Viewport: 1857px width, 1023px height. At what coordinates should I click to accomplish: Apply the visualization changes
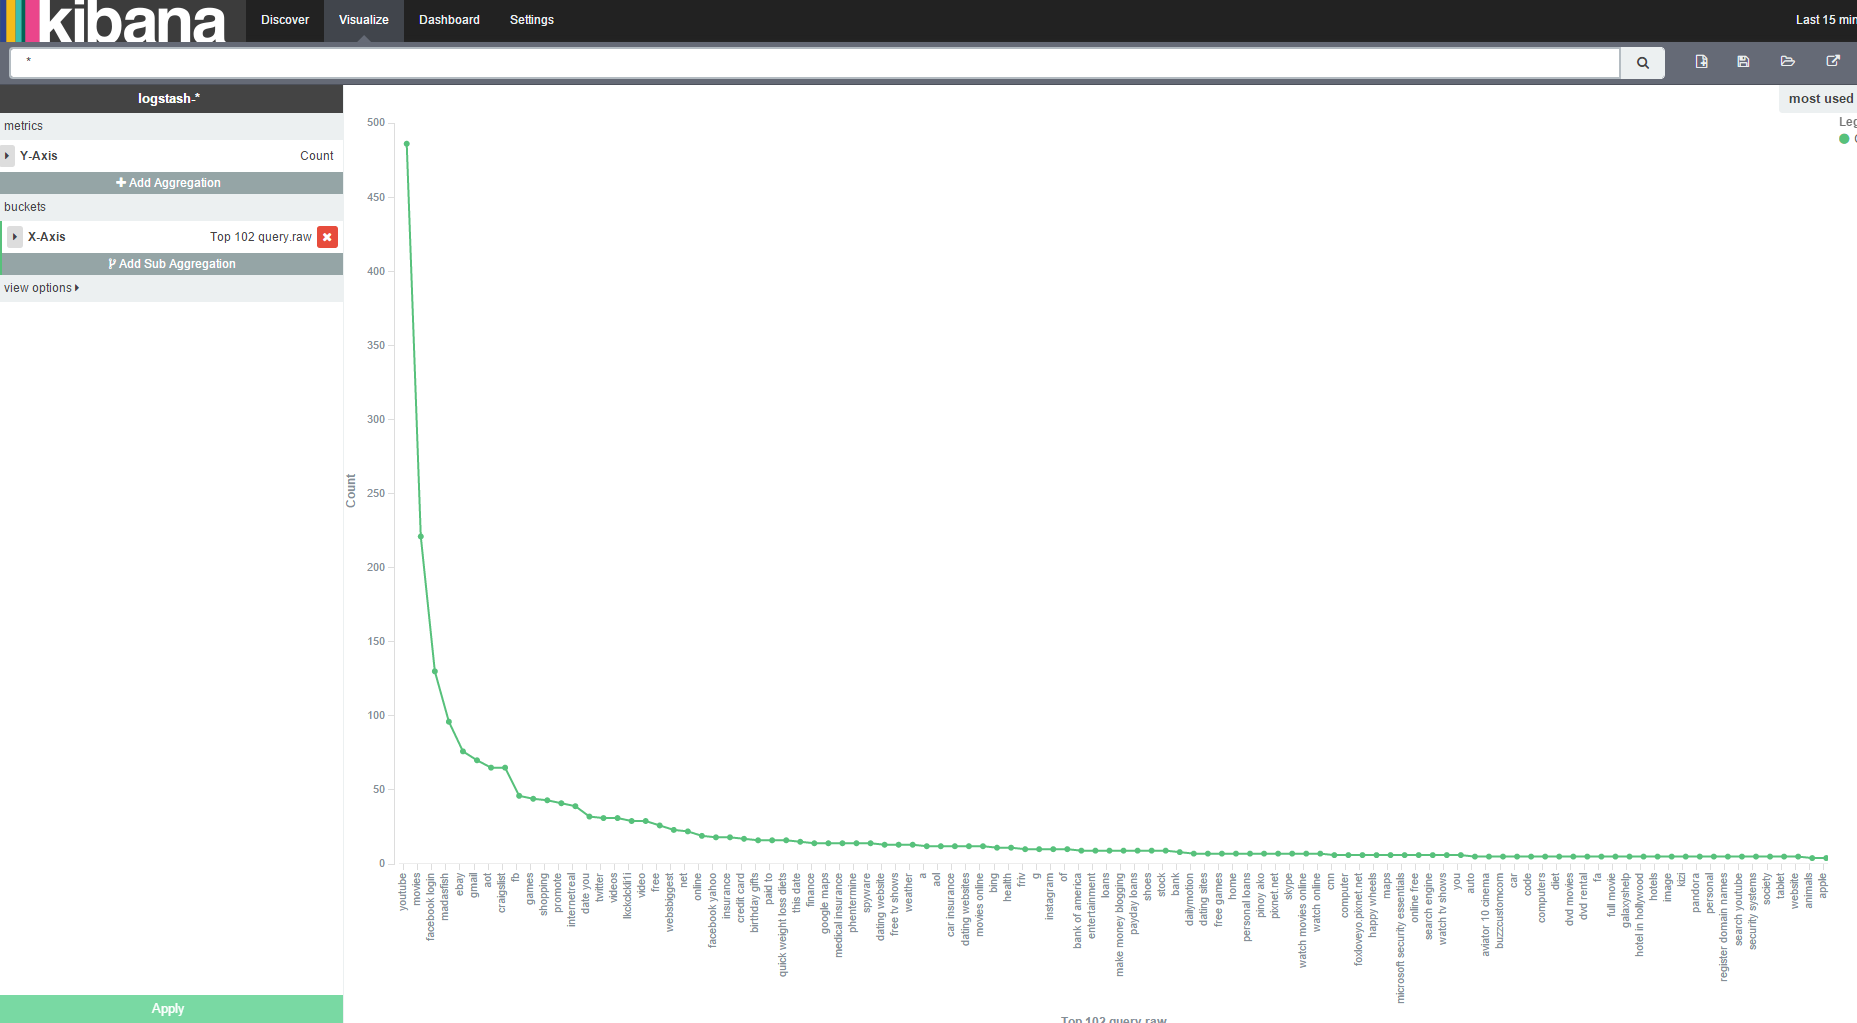point(167,1008)
